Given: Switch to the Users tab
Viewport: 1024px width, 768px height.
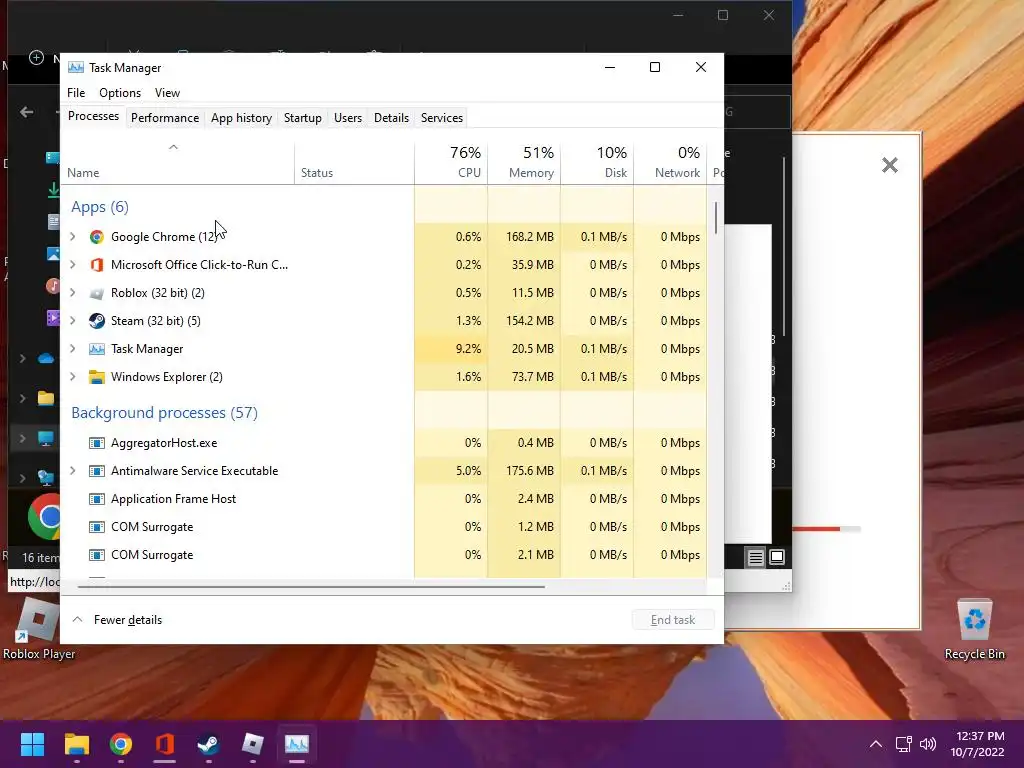Looking at the screenshot, I should click(x=347, y=118).
